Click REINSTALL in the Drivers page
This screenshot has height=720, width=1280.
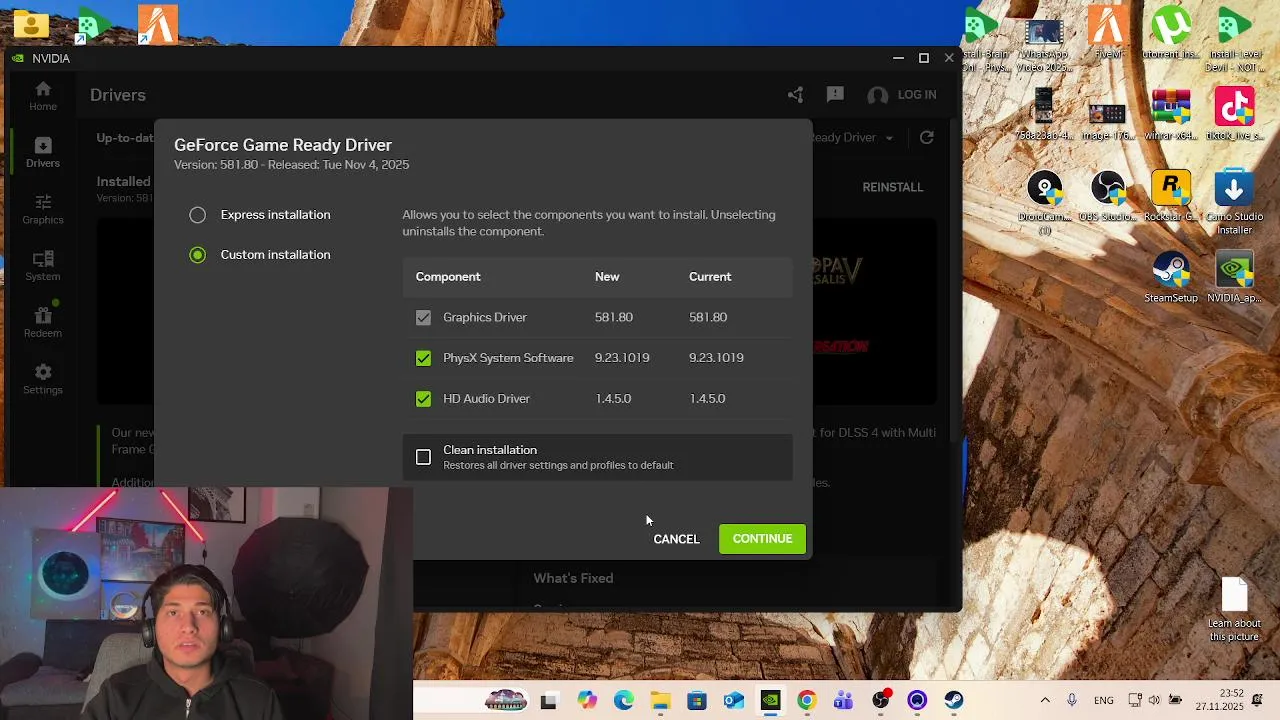[893, 187]
